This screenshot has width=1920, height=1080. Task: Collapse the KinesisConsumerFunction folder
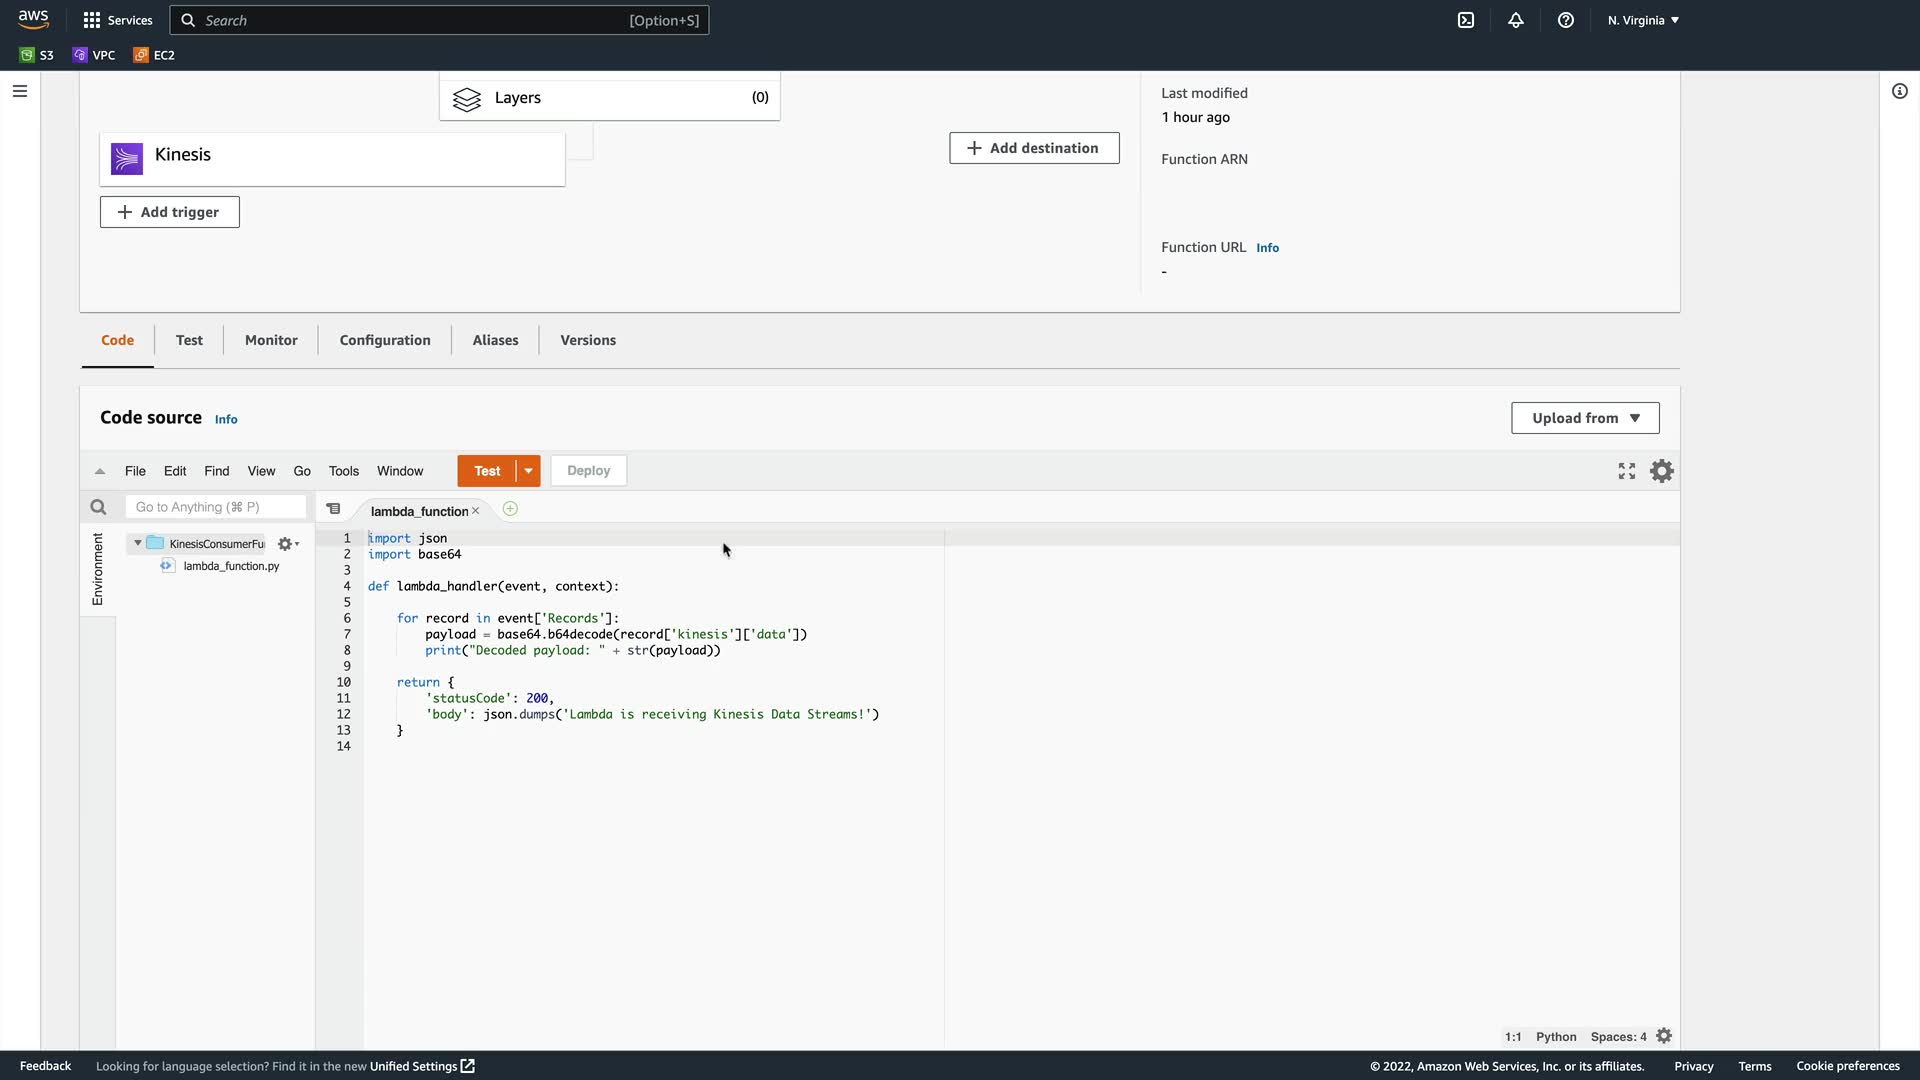click(x=138, y=543)
